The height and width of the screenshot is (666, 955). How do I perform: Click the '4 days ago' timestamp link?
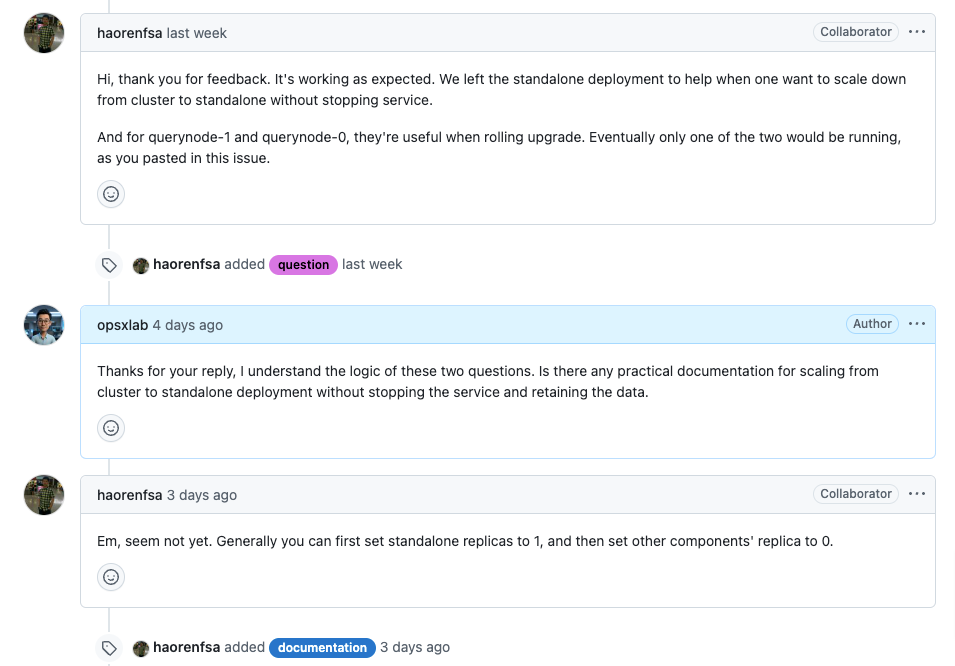click(x=187, y=325)
